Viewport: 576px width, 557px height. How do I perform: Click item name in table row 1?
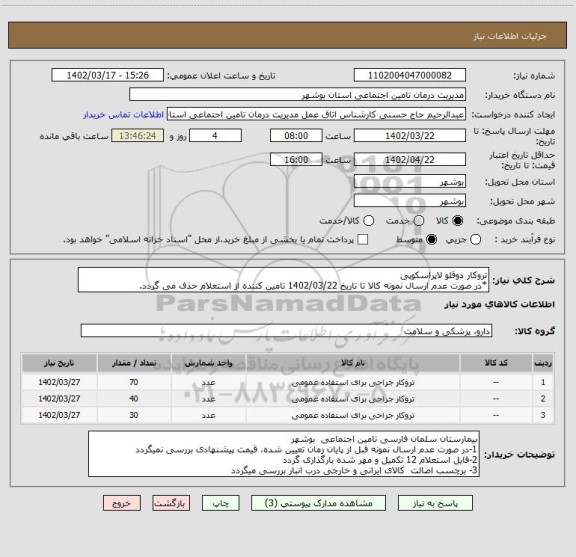click(353, 382)
